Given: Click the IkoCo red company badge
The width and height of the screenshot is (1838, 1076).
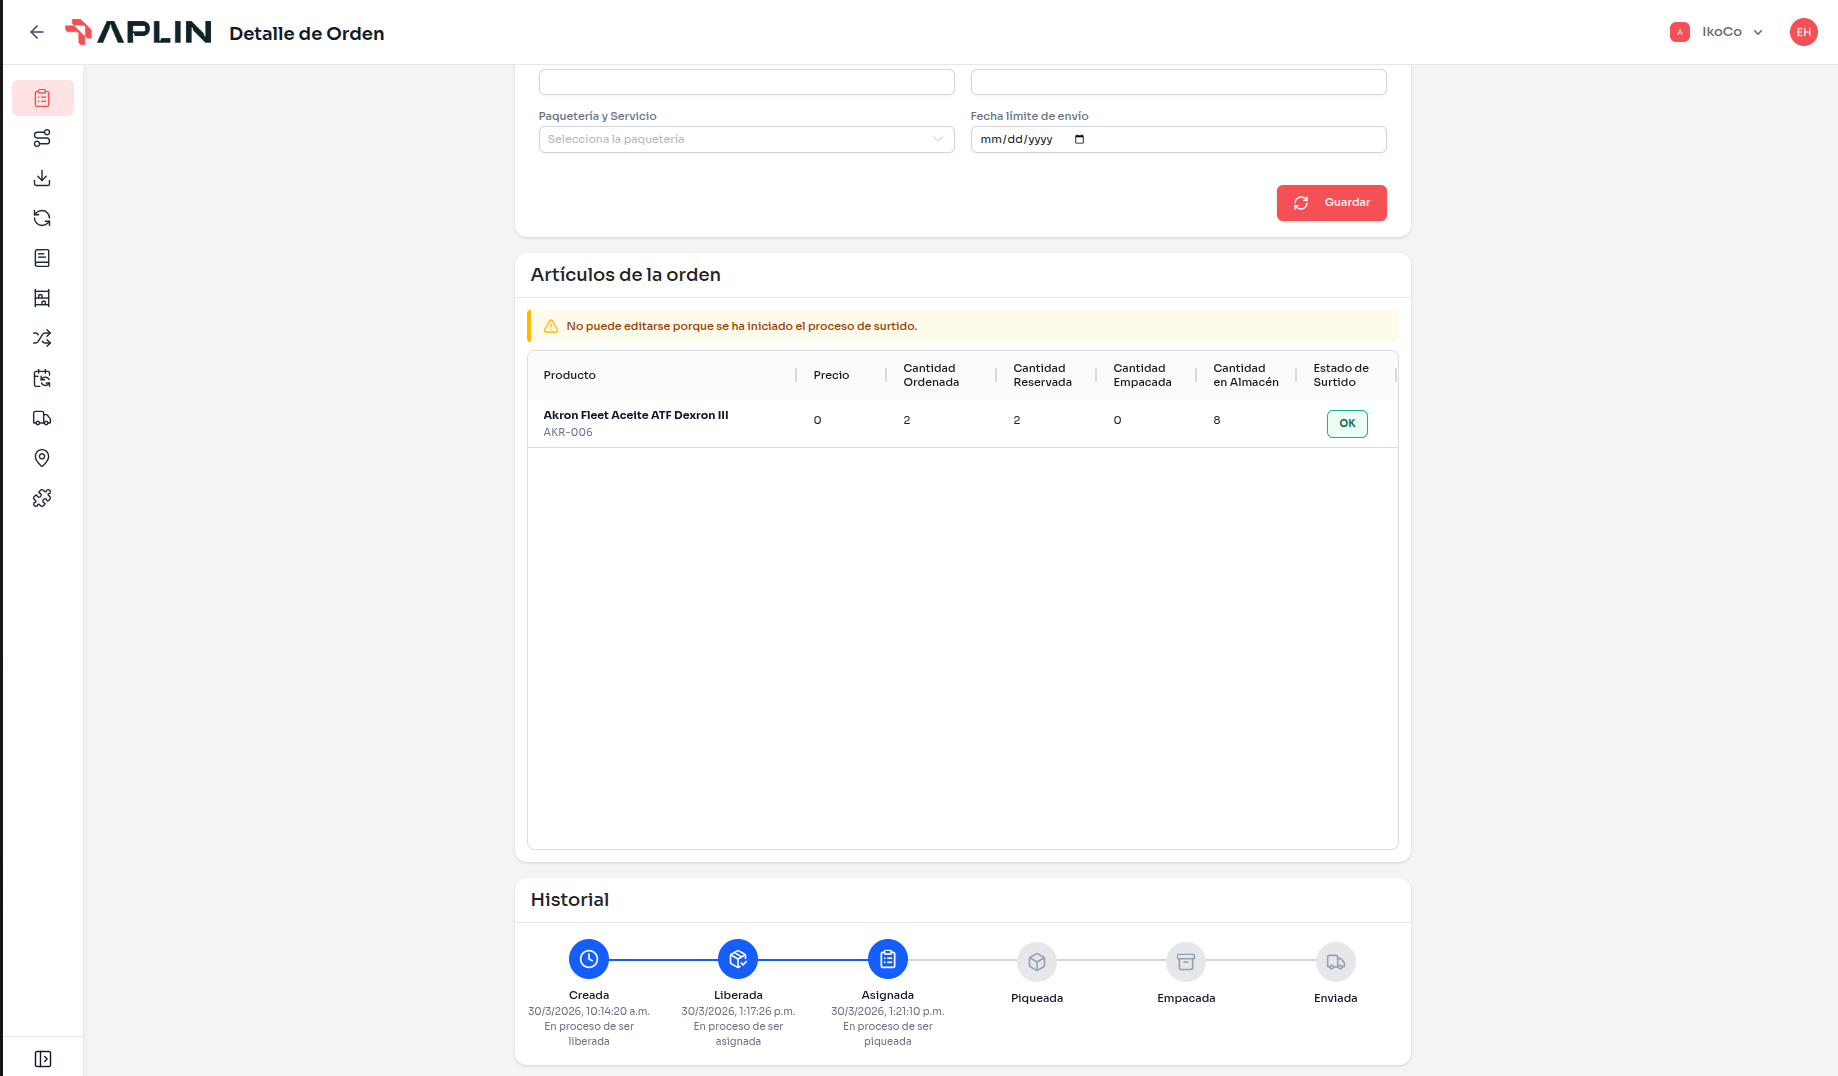Looking at the screenshot, I should pyautogui.click(x=1680, y=32).
